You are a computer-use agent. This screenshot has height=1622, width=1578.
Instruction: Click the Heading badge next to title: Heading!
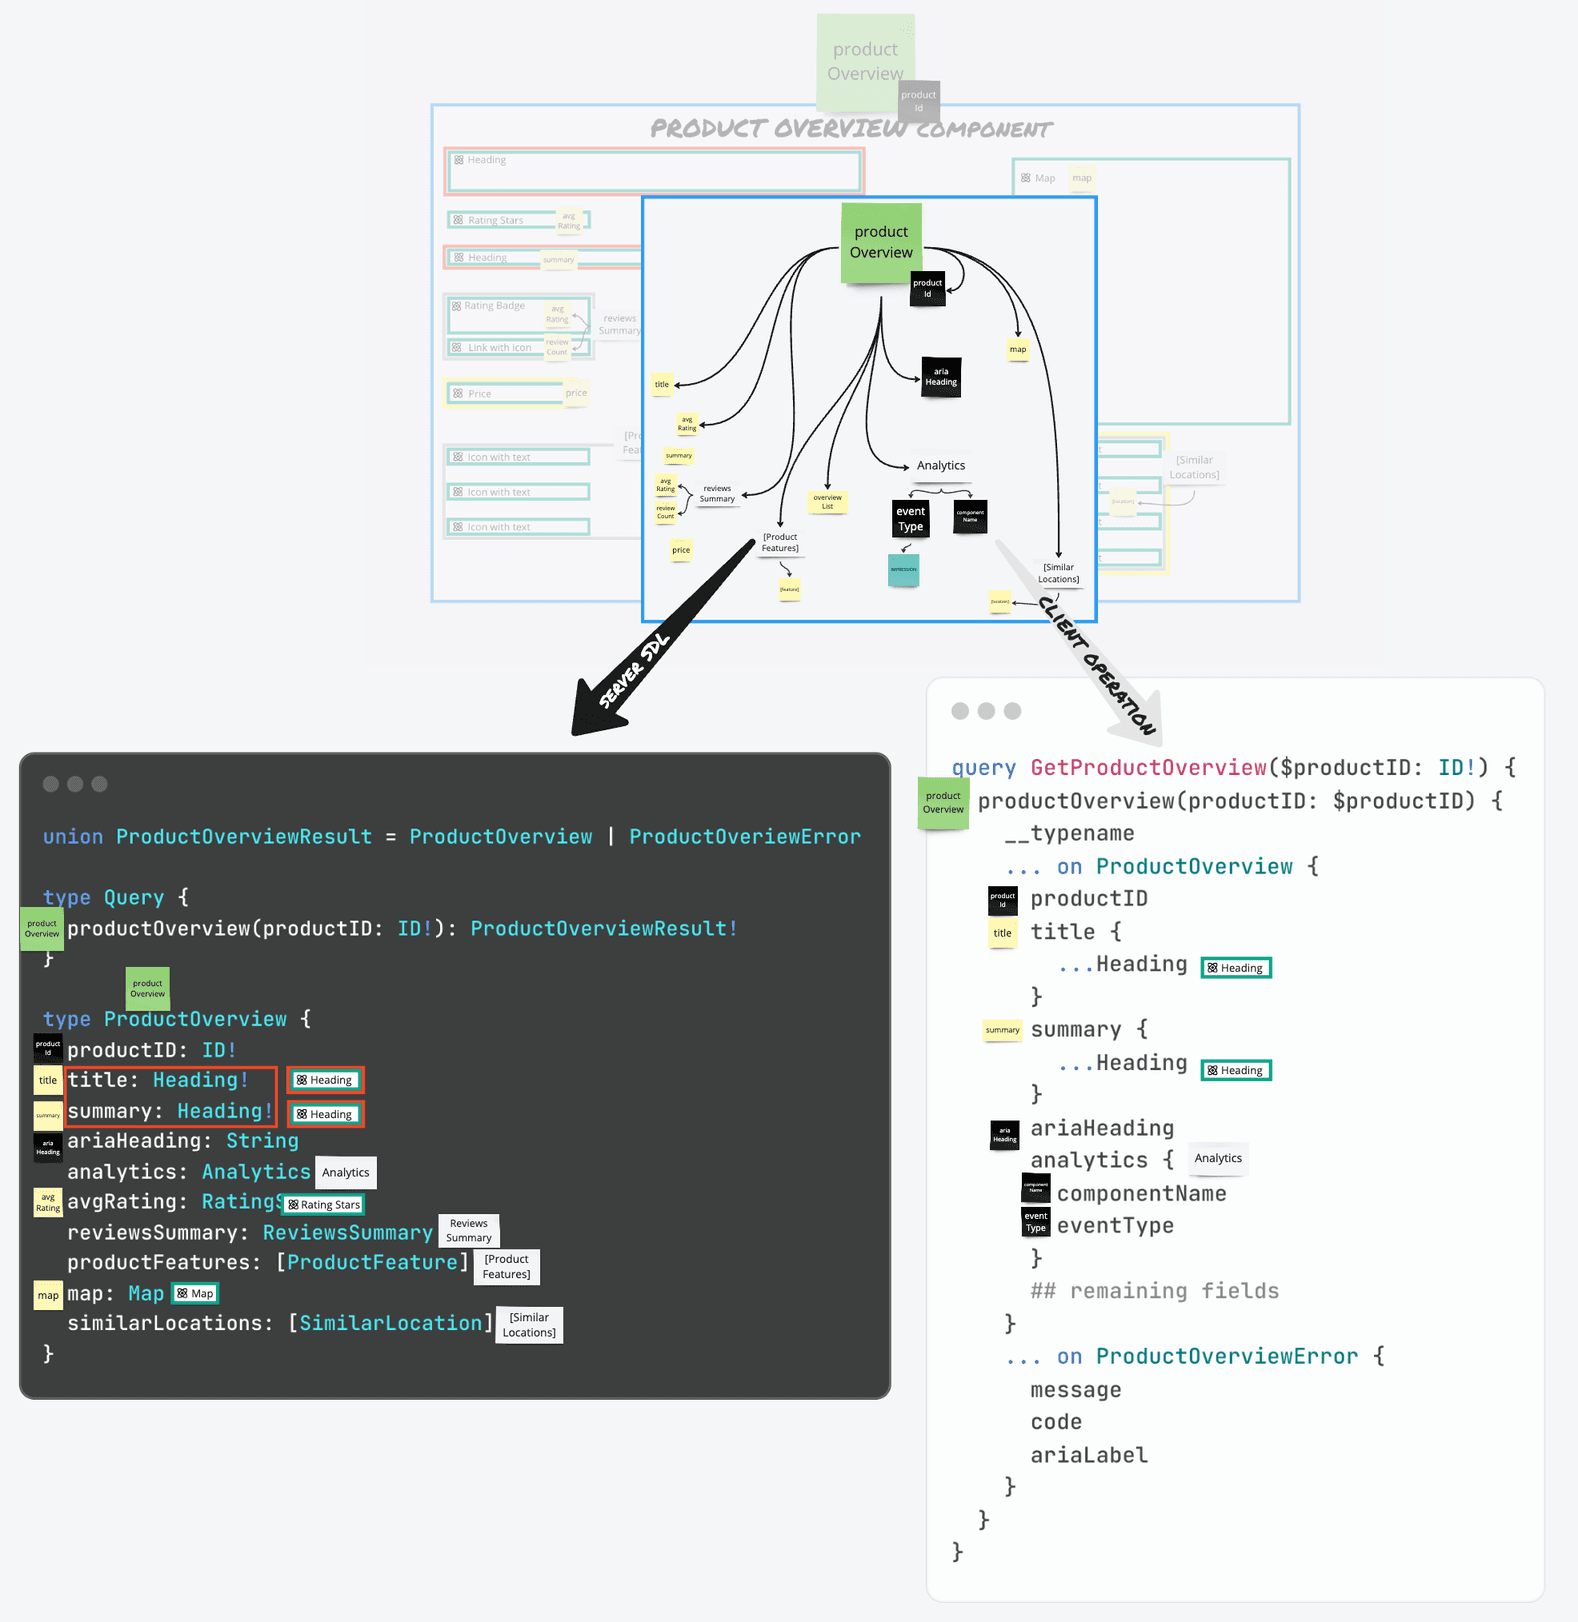coord(326,1080)
